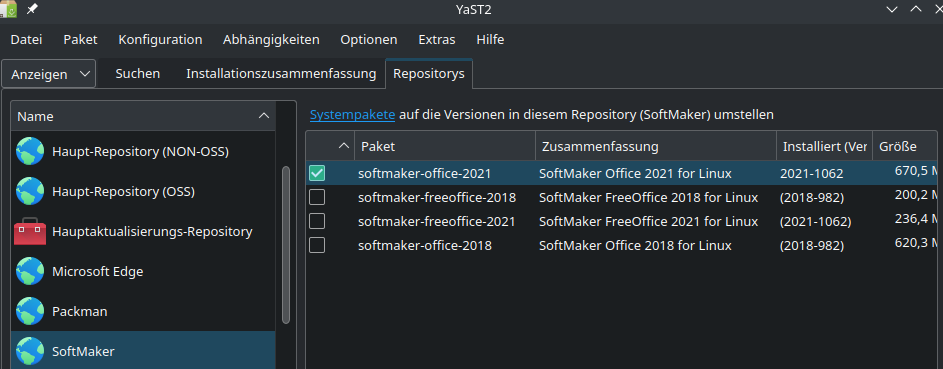Sort by the Zusammenfassung column header
The width and height of the screenshot is (943, 369).
point(656,146)
